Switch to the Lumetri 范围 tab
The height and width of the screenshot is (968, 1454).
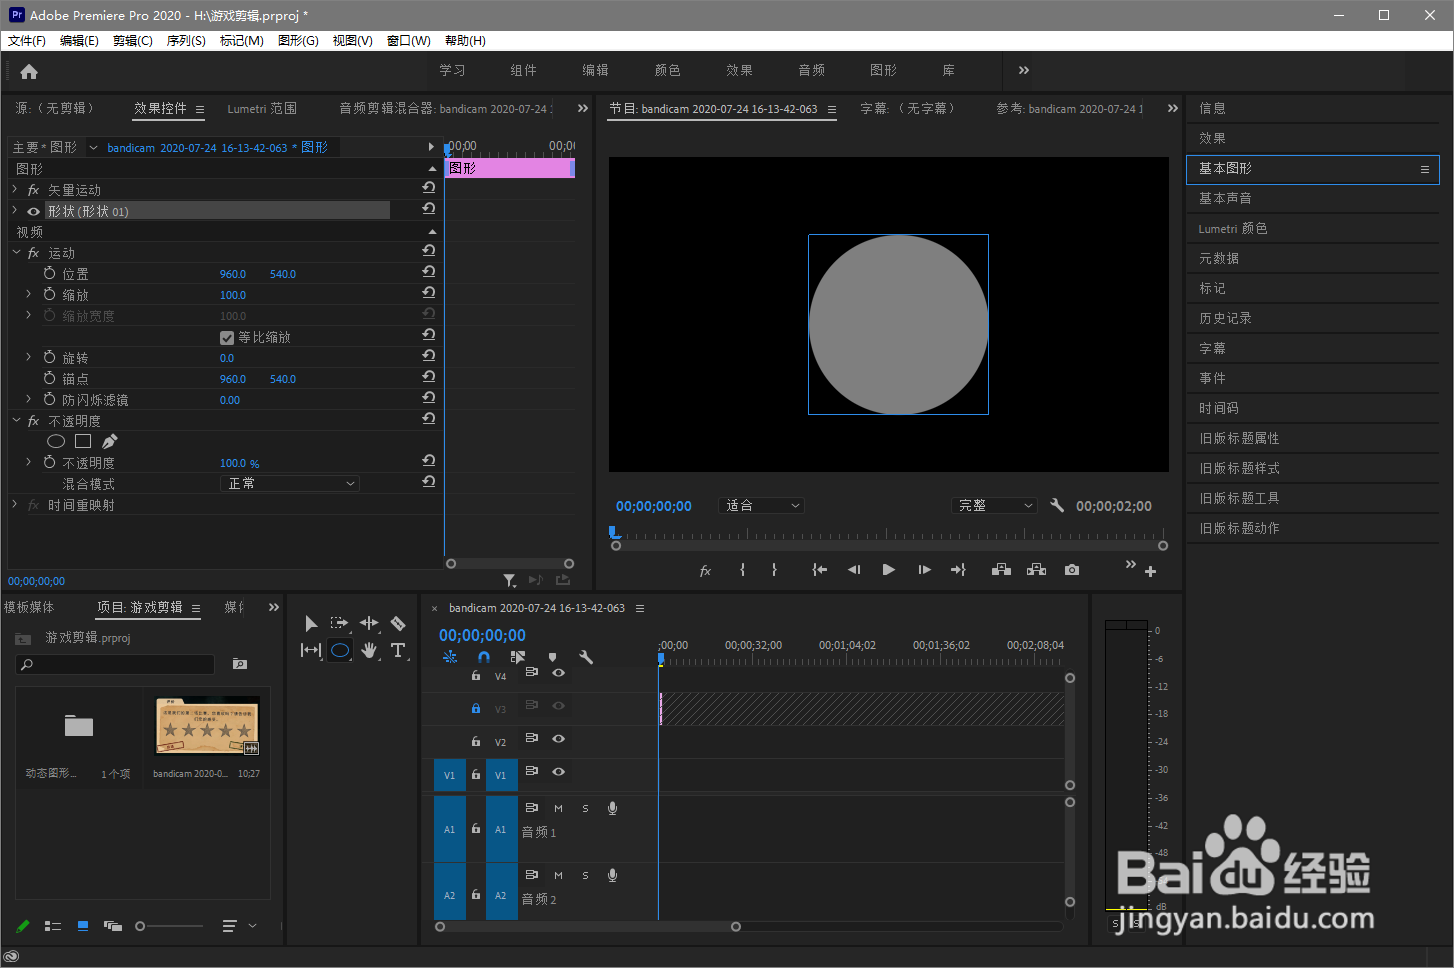coord(262,109)
